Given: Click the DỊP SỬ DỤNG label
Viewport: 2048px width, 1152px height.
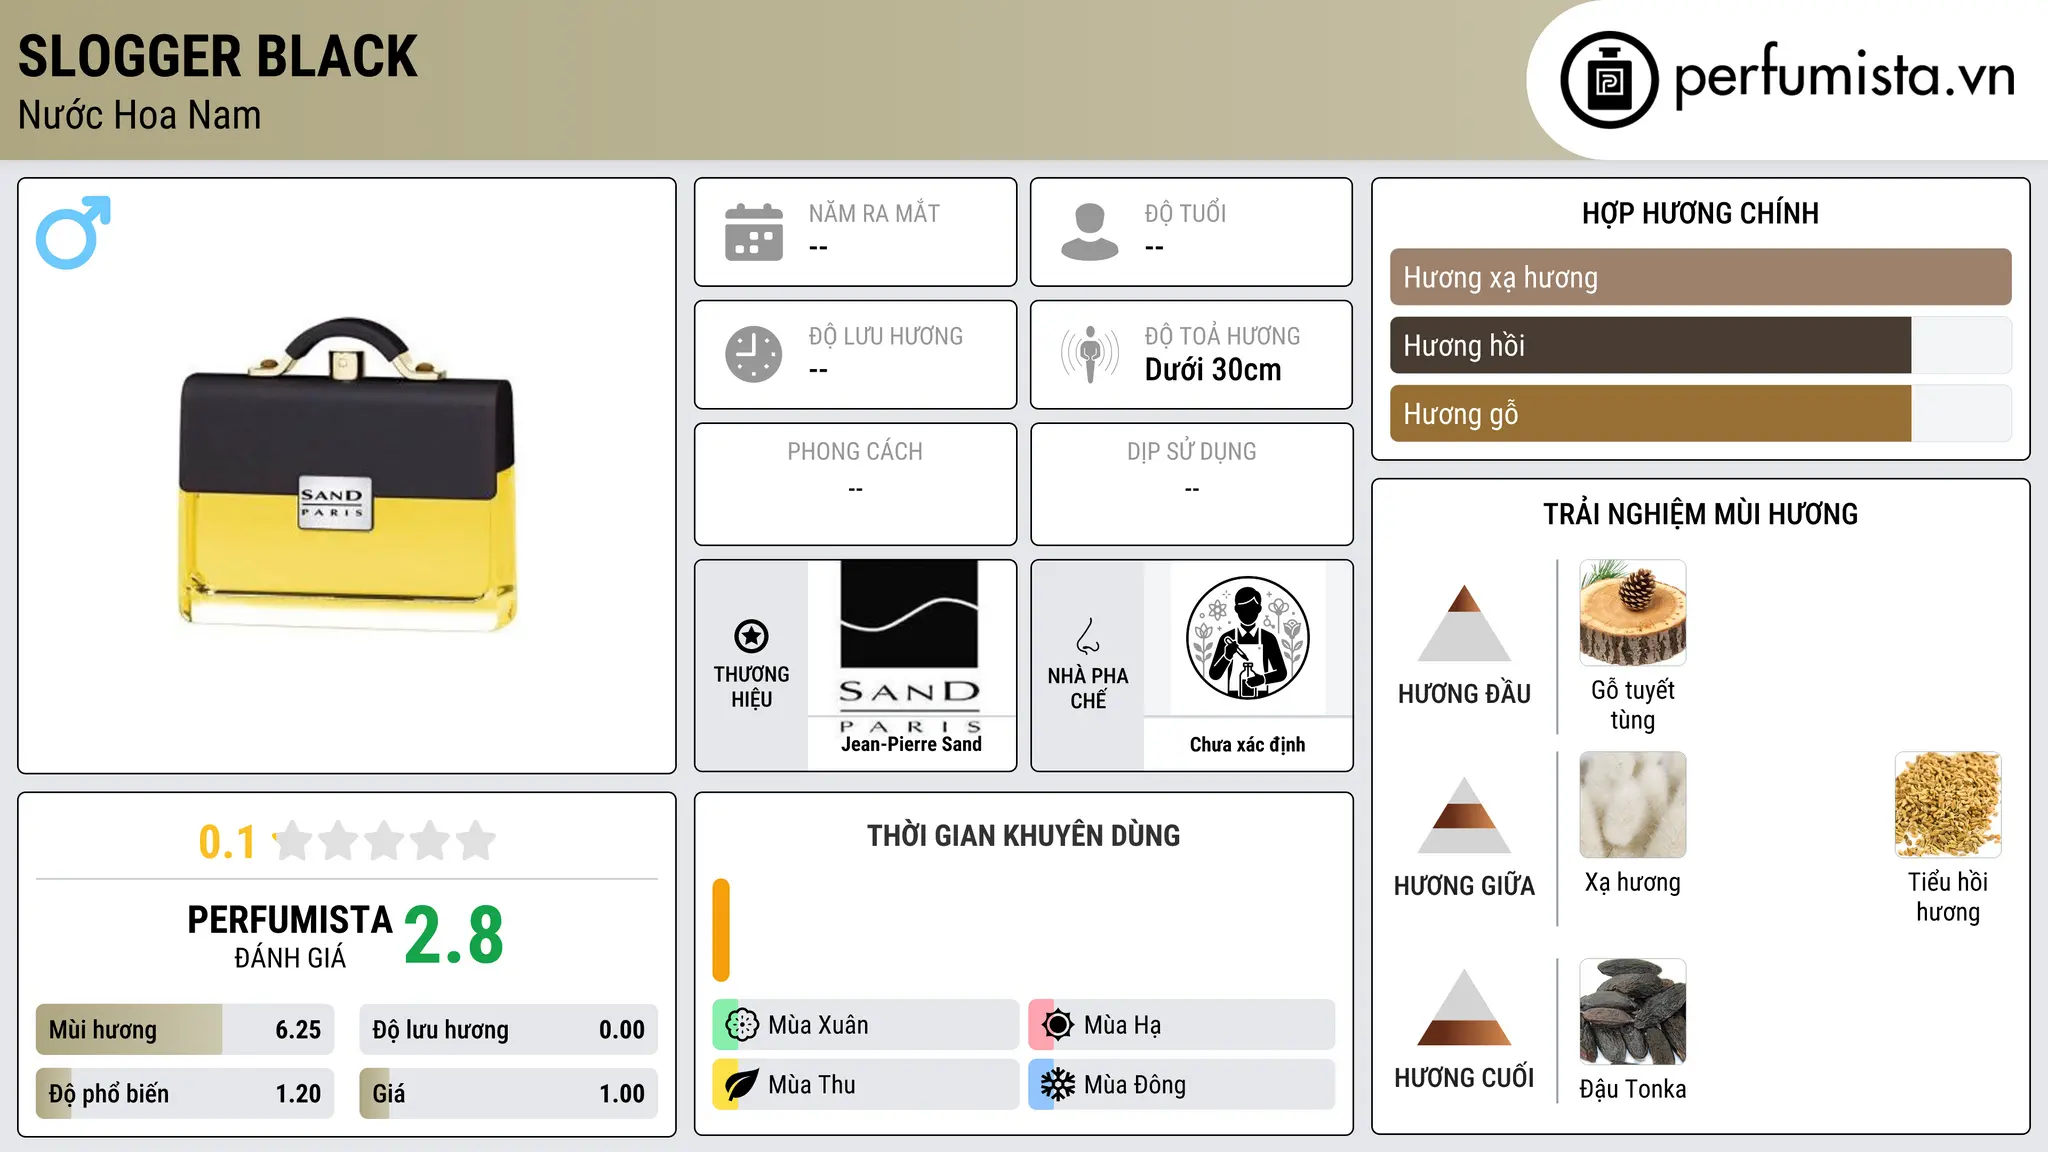Looking at the screenshot, I should 1192,451.
